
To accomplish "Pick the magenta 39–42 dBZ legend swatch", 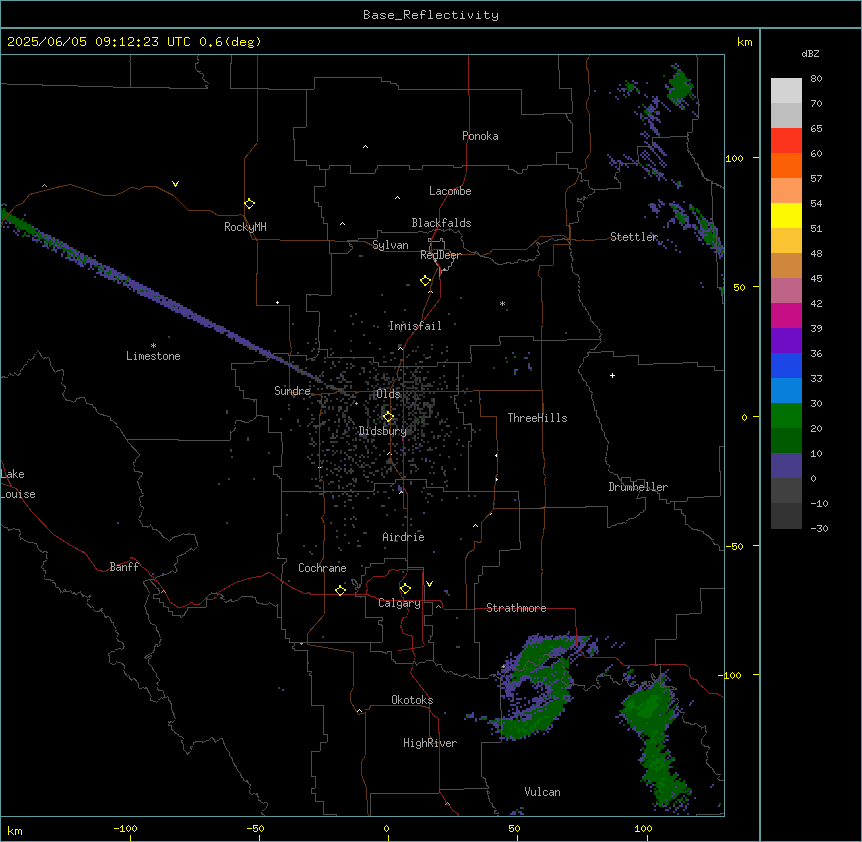I will tap(786, 315).
